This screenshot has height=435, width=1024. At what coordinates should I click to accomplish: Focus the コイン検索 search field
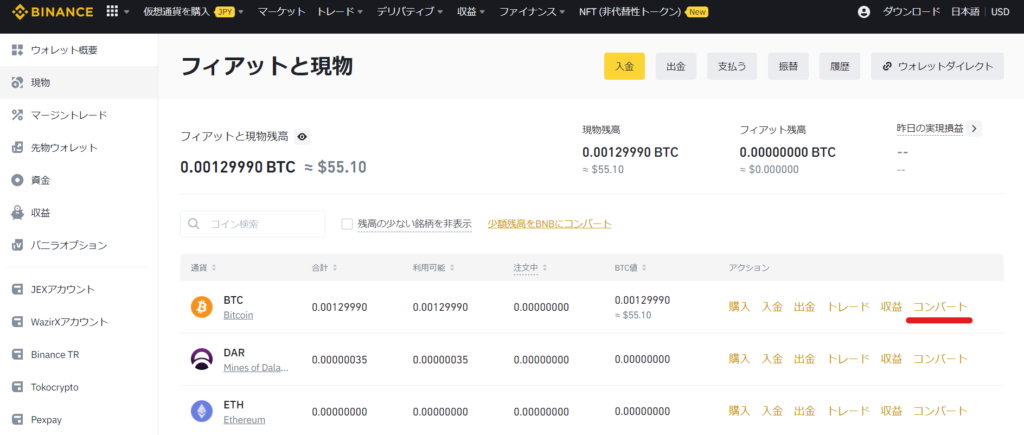click(253, 224)
